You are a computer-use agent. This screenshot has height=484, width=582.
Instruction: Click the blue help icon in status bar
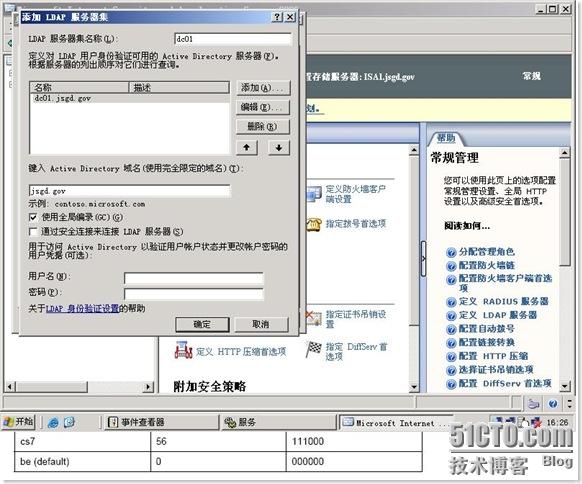pyautogui.click(x=553, y=403)
